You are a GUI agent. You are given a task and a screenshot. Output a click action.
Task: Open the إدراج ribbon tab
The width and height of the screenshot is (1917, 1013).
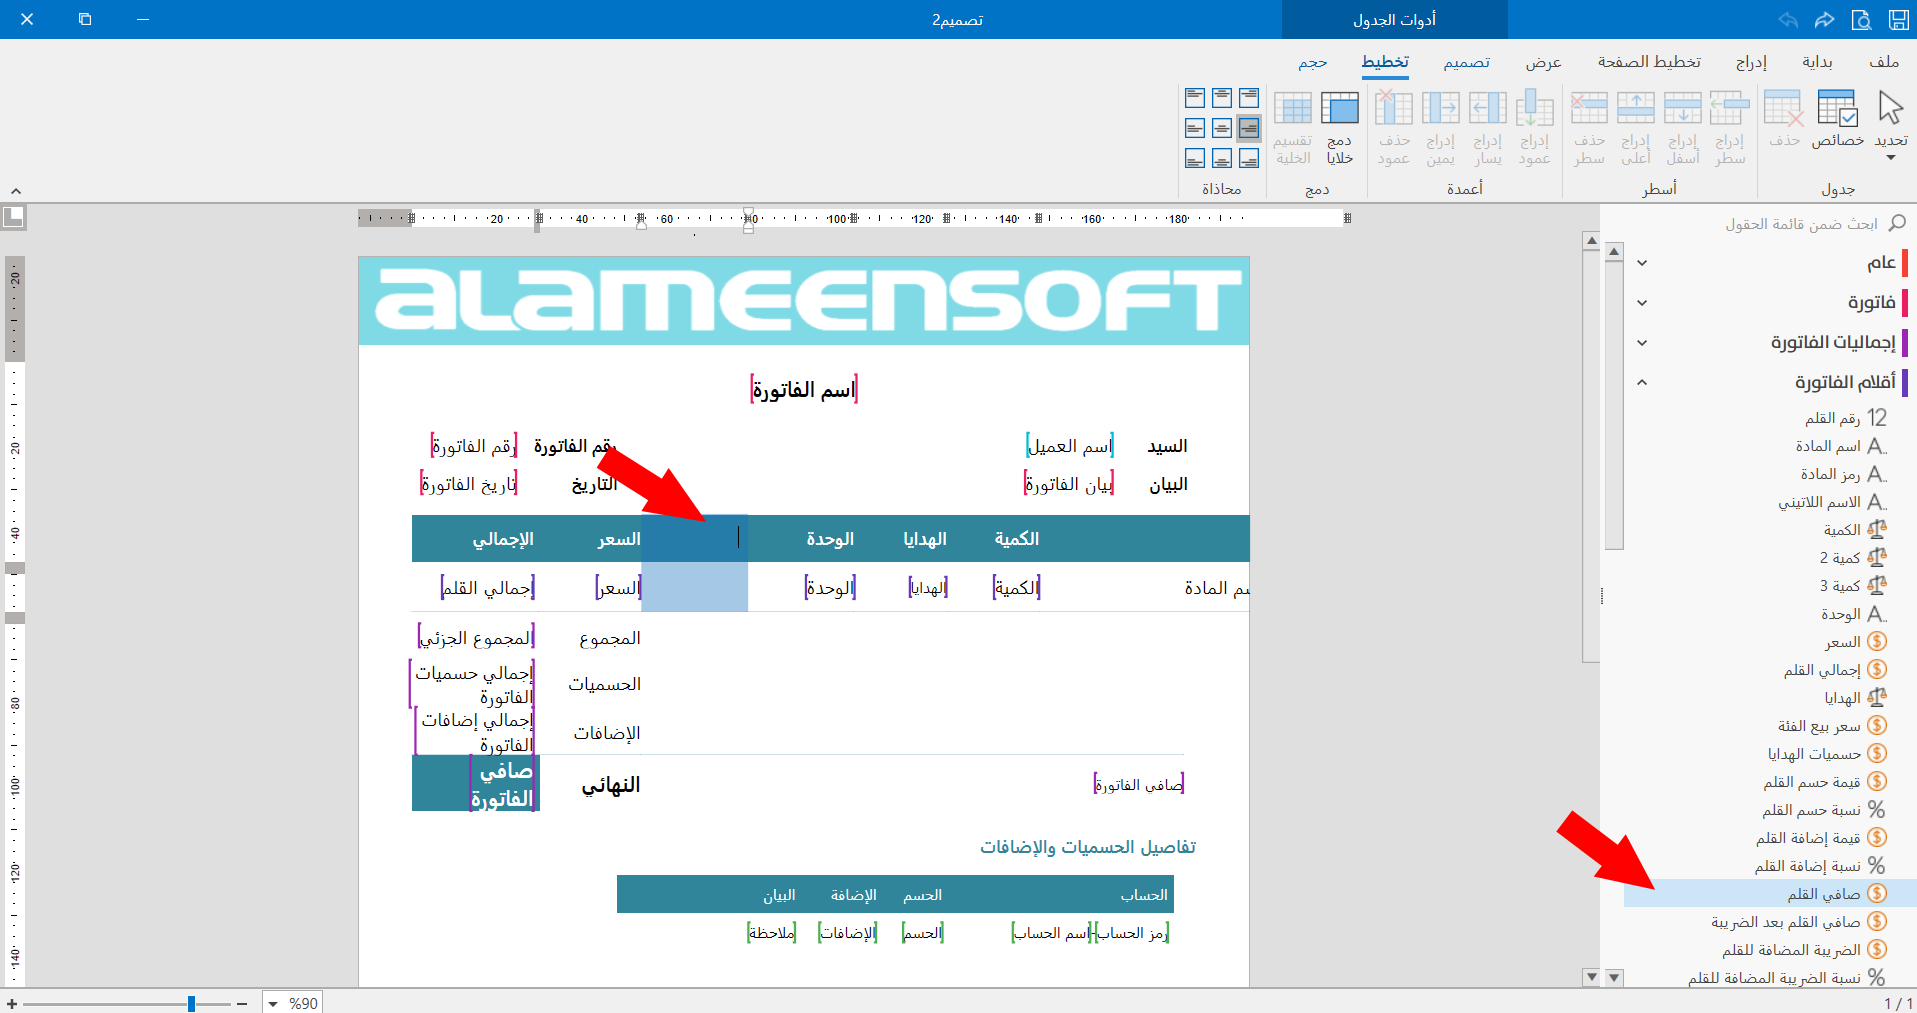click(1751, 62)
